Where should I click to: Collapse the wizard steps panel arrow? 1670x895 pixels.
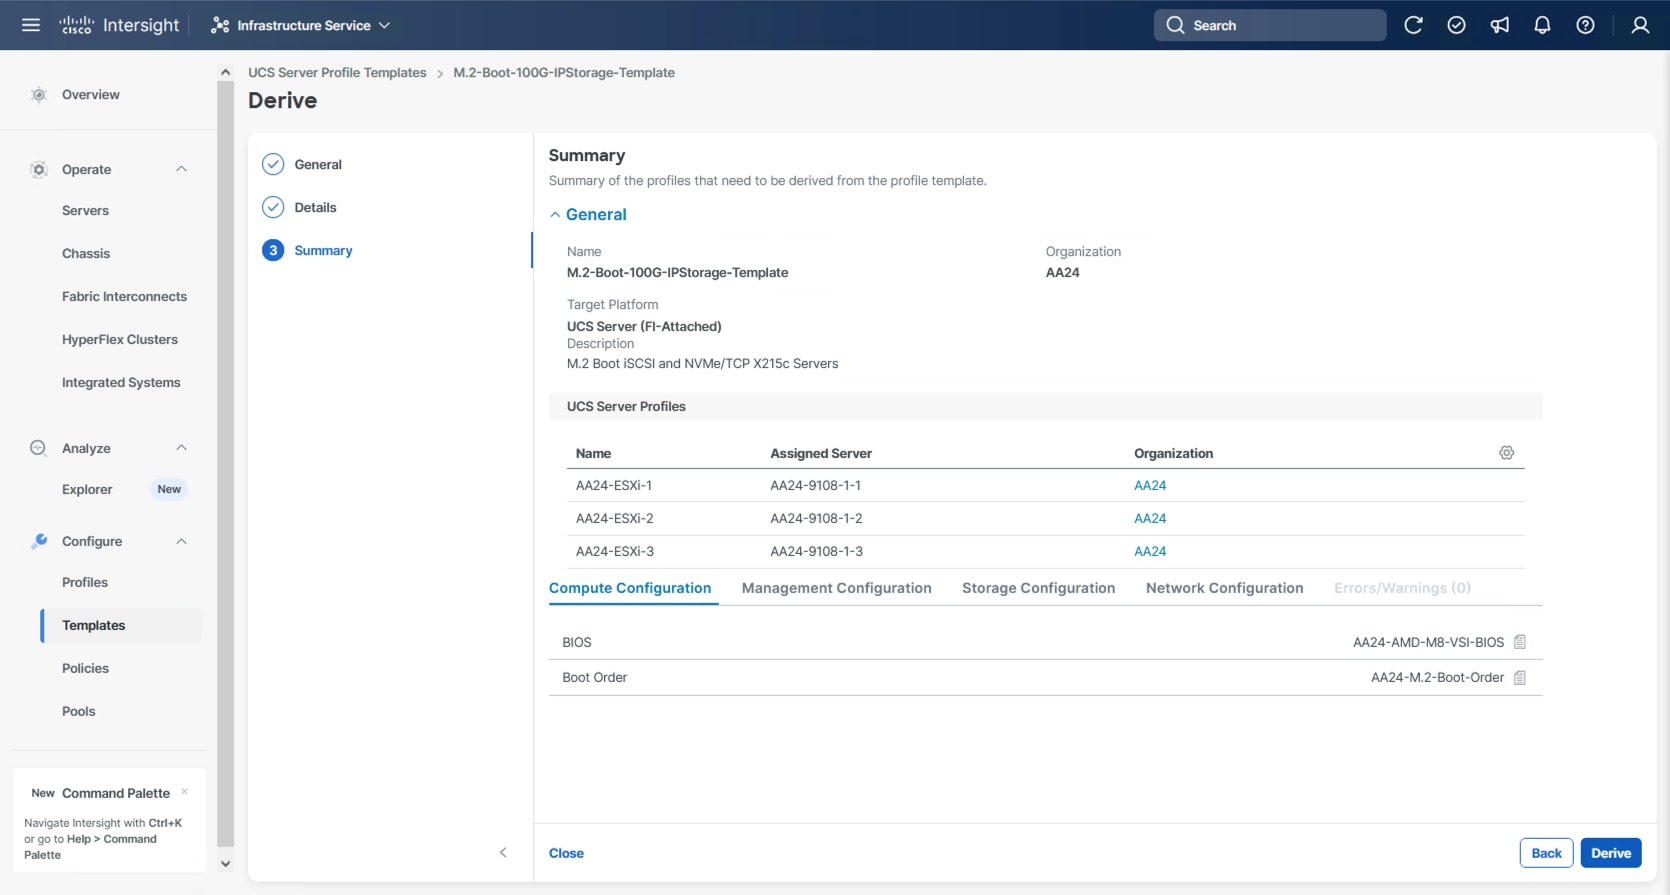point(503,853)
